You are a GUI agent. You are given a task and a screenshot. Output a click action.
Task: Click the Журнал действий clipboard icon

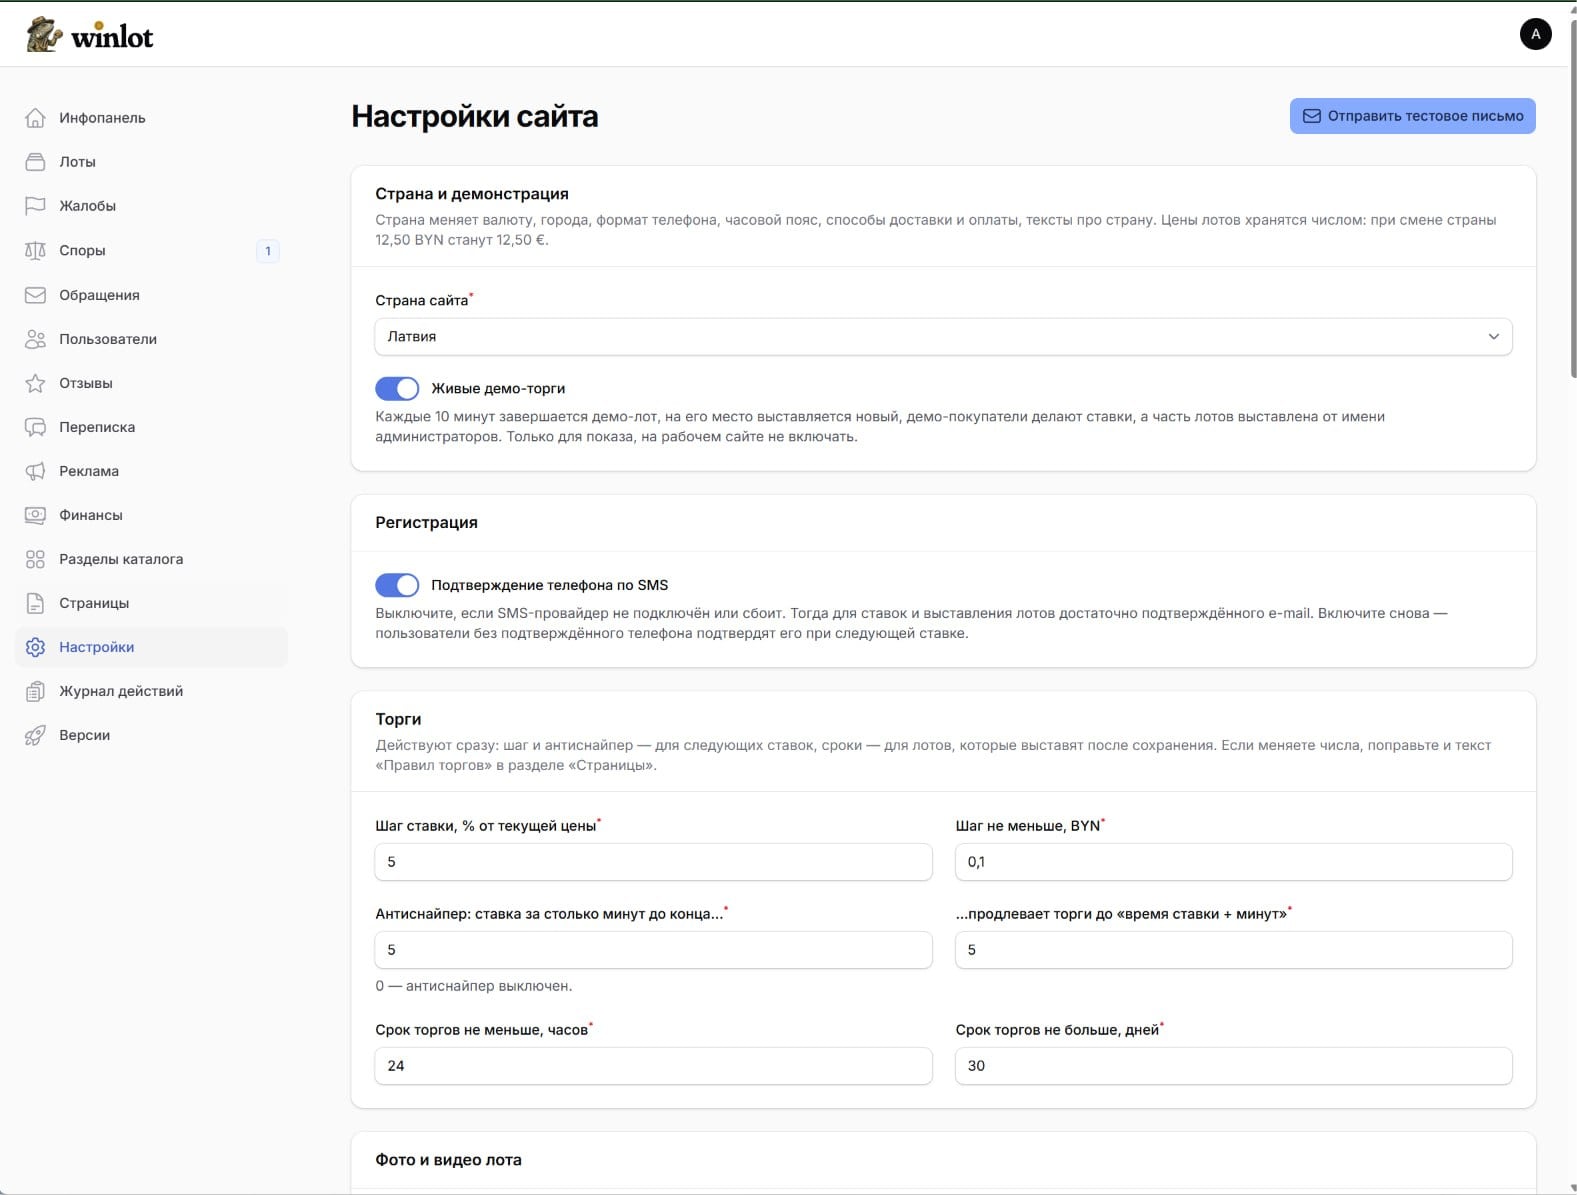35,691
